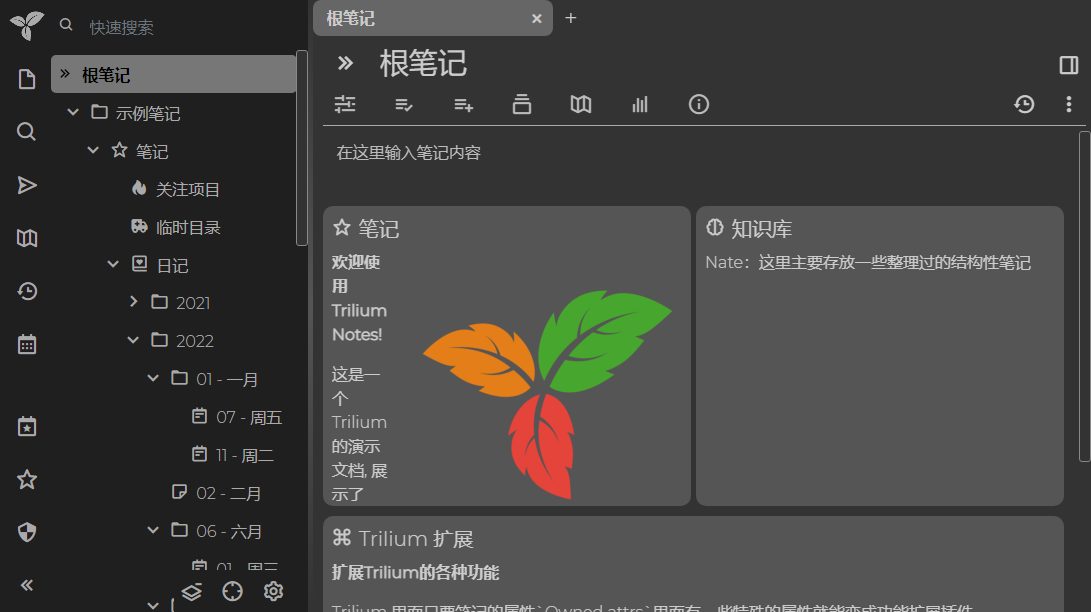
Task: Open the 示例笔记 note in the tree
Action: pyautogui.click(x=148, y=113)
